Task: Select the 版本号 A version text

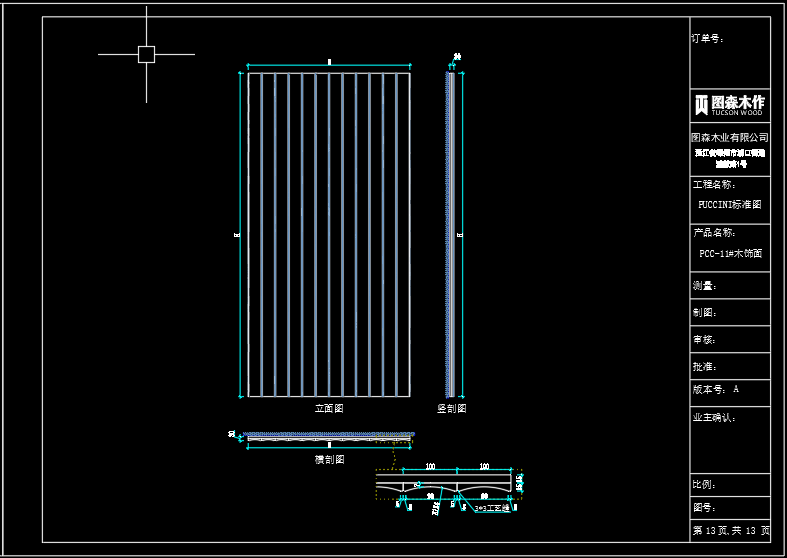Action: (x=716, y=390)
